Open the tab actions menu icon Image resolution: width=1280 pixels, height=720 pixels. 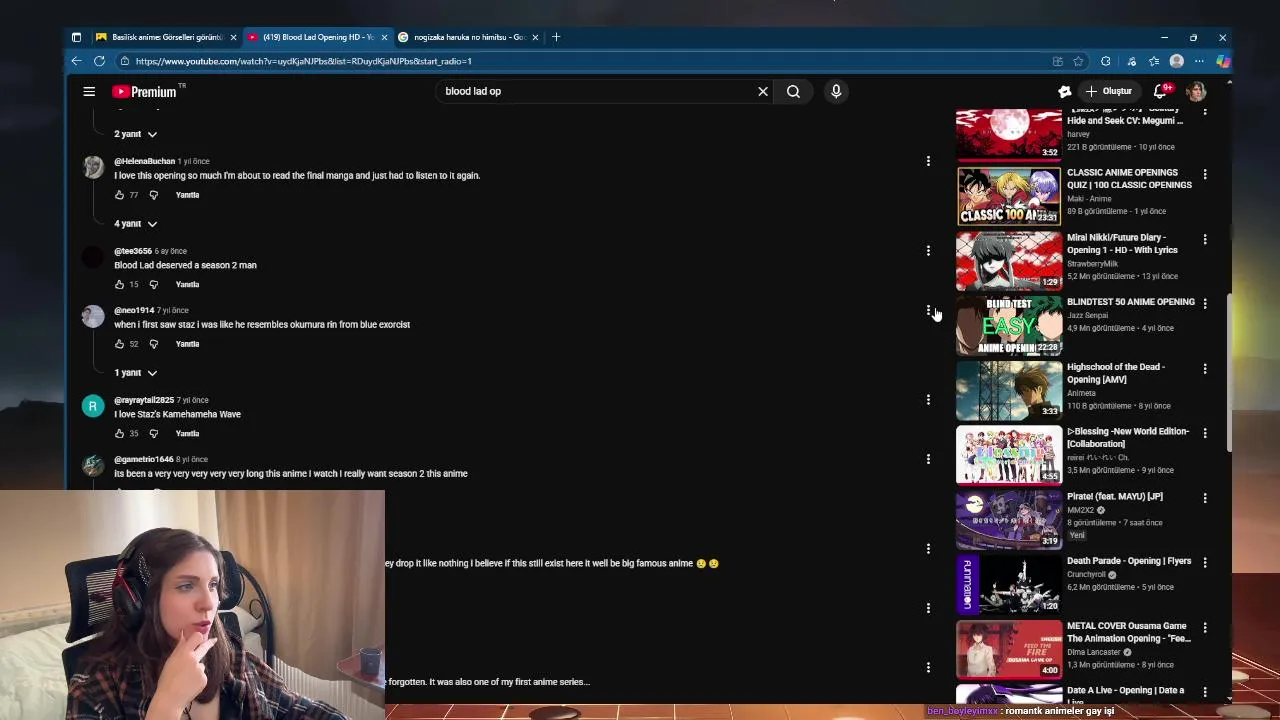[76, 37]
